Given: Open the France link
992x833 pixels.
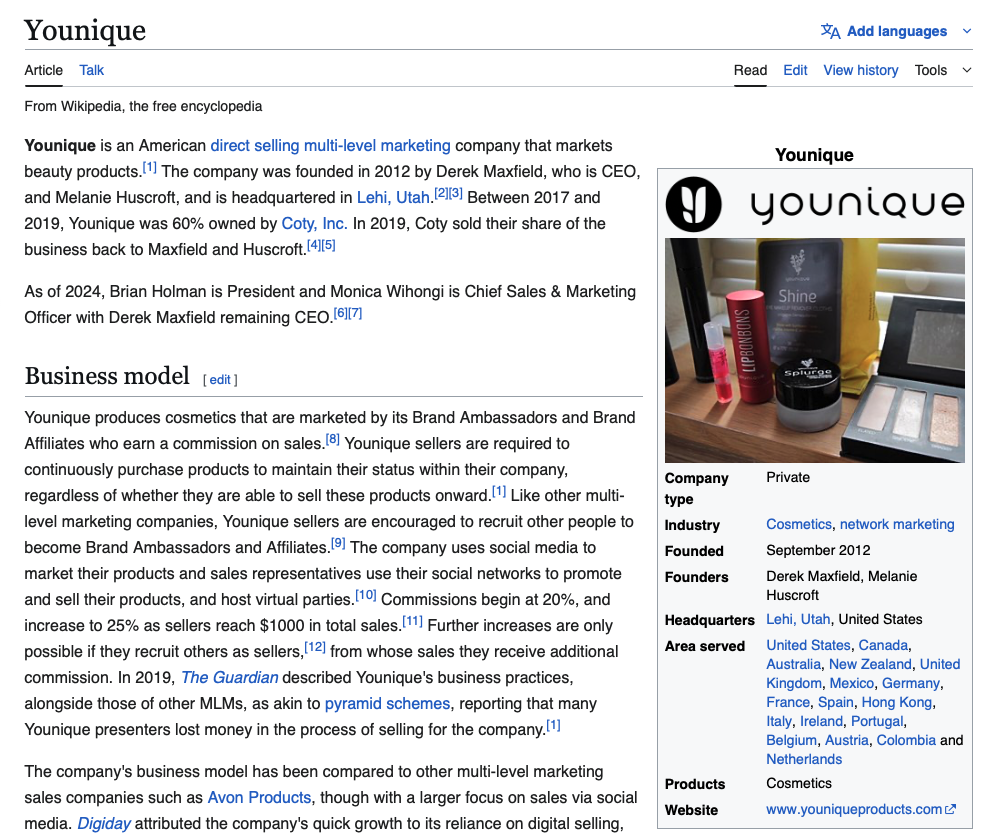Looking at the screenshot, I should (788, 702).
